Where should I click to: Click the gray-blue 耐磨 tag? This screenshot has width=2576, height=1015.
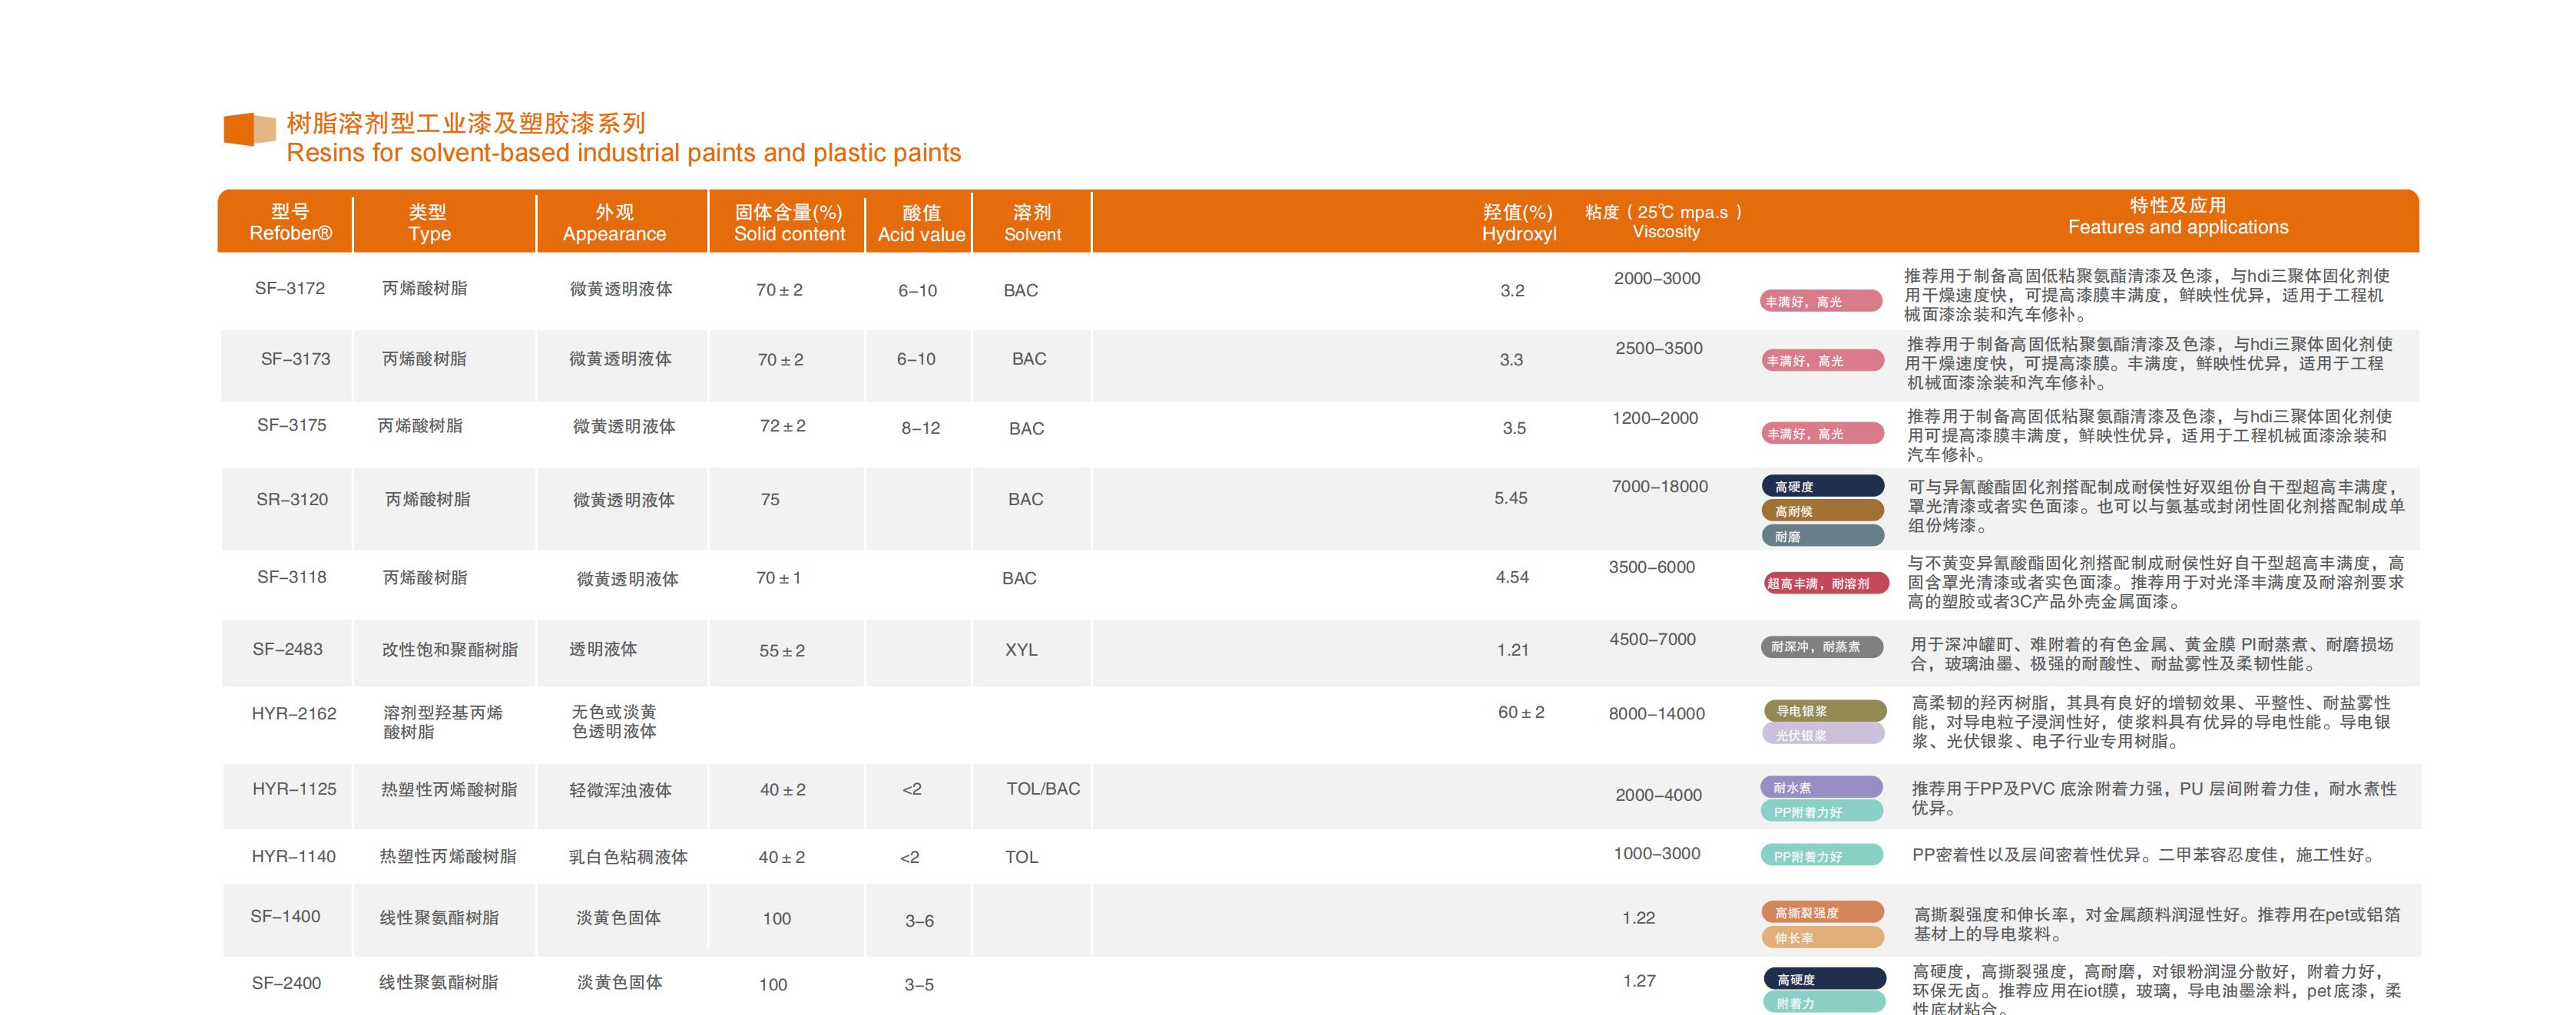(x=1822, y=537)
